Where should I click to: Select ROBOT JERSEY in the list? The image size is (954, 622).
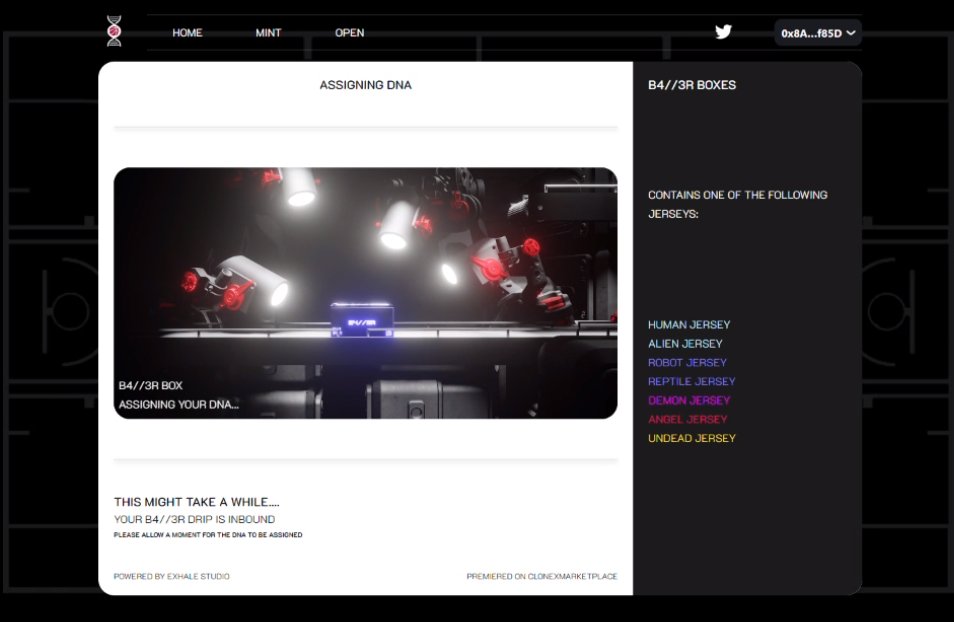point(687,363)
